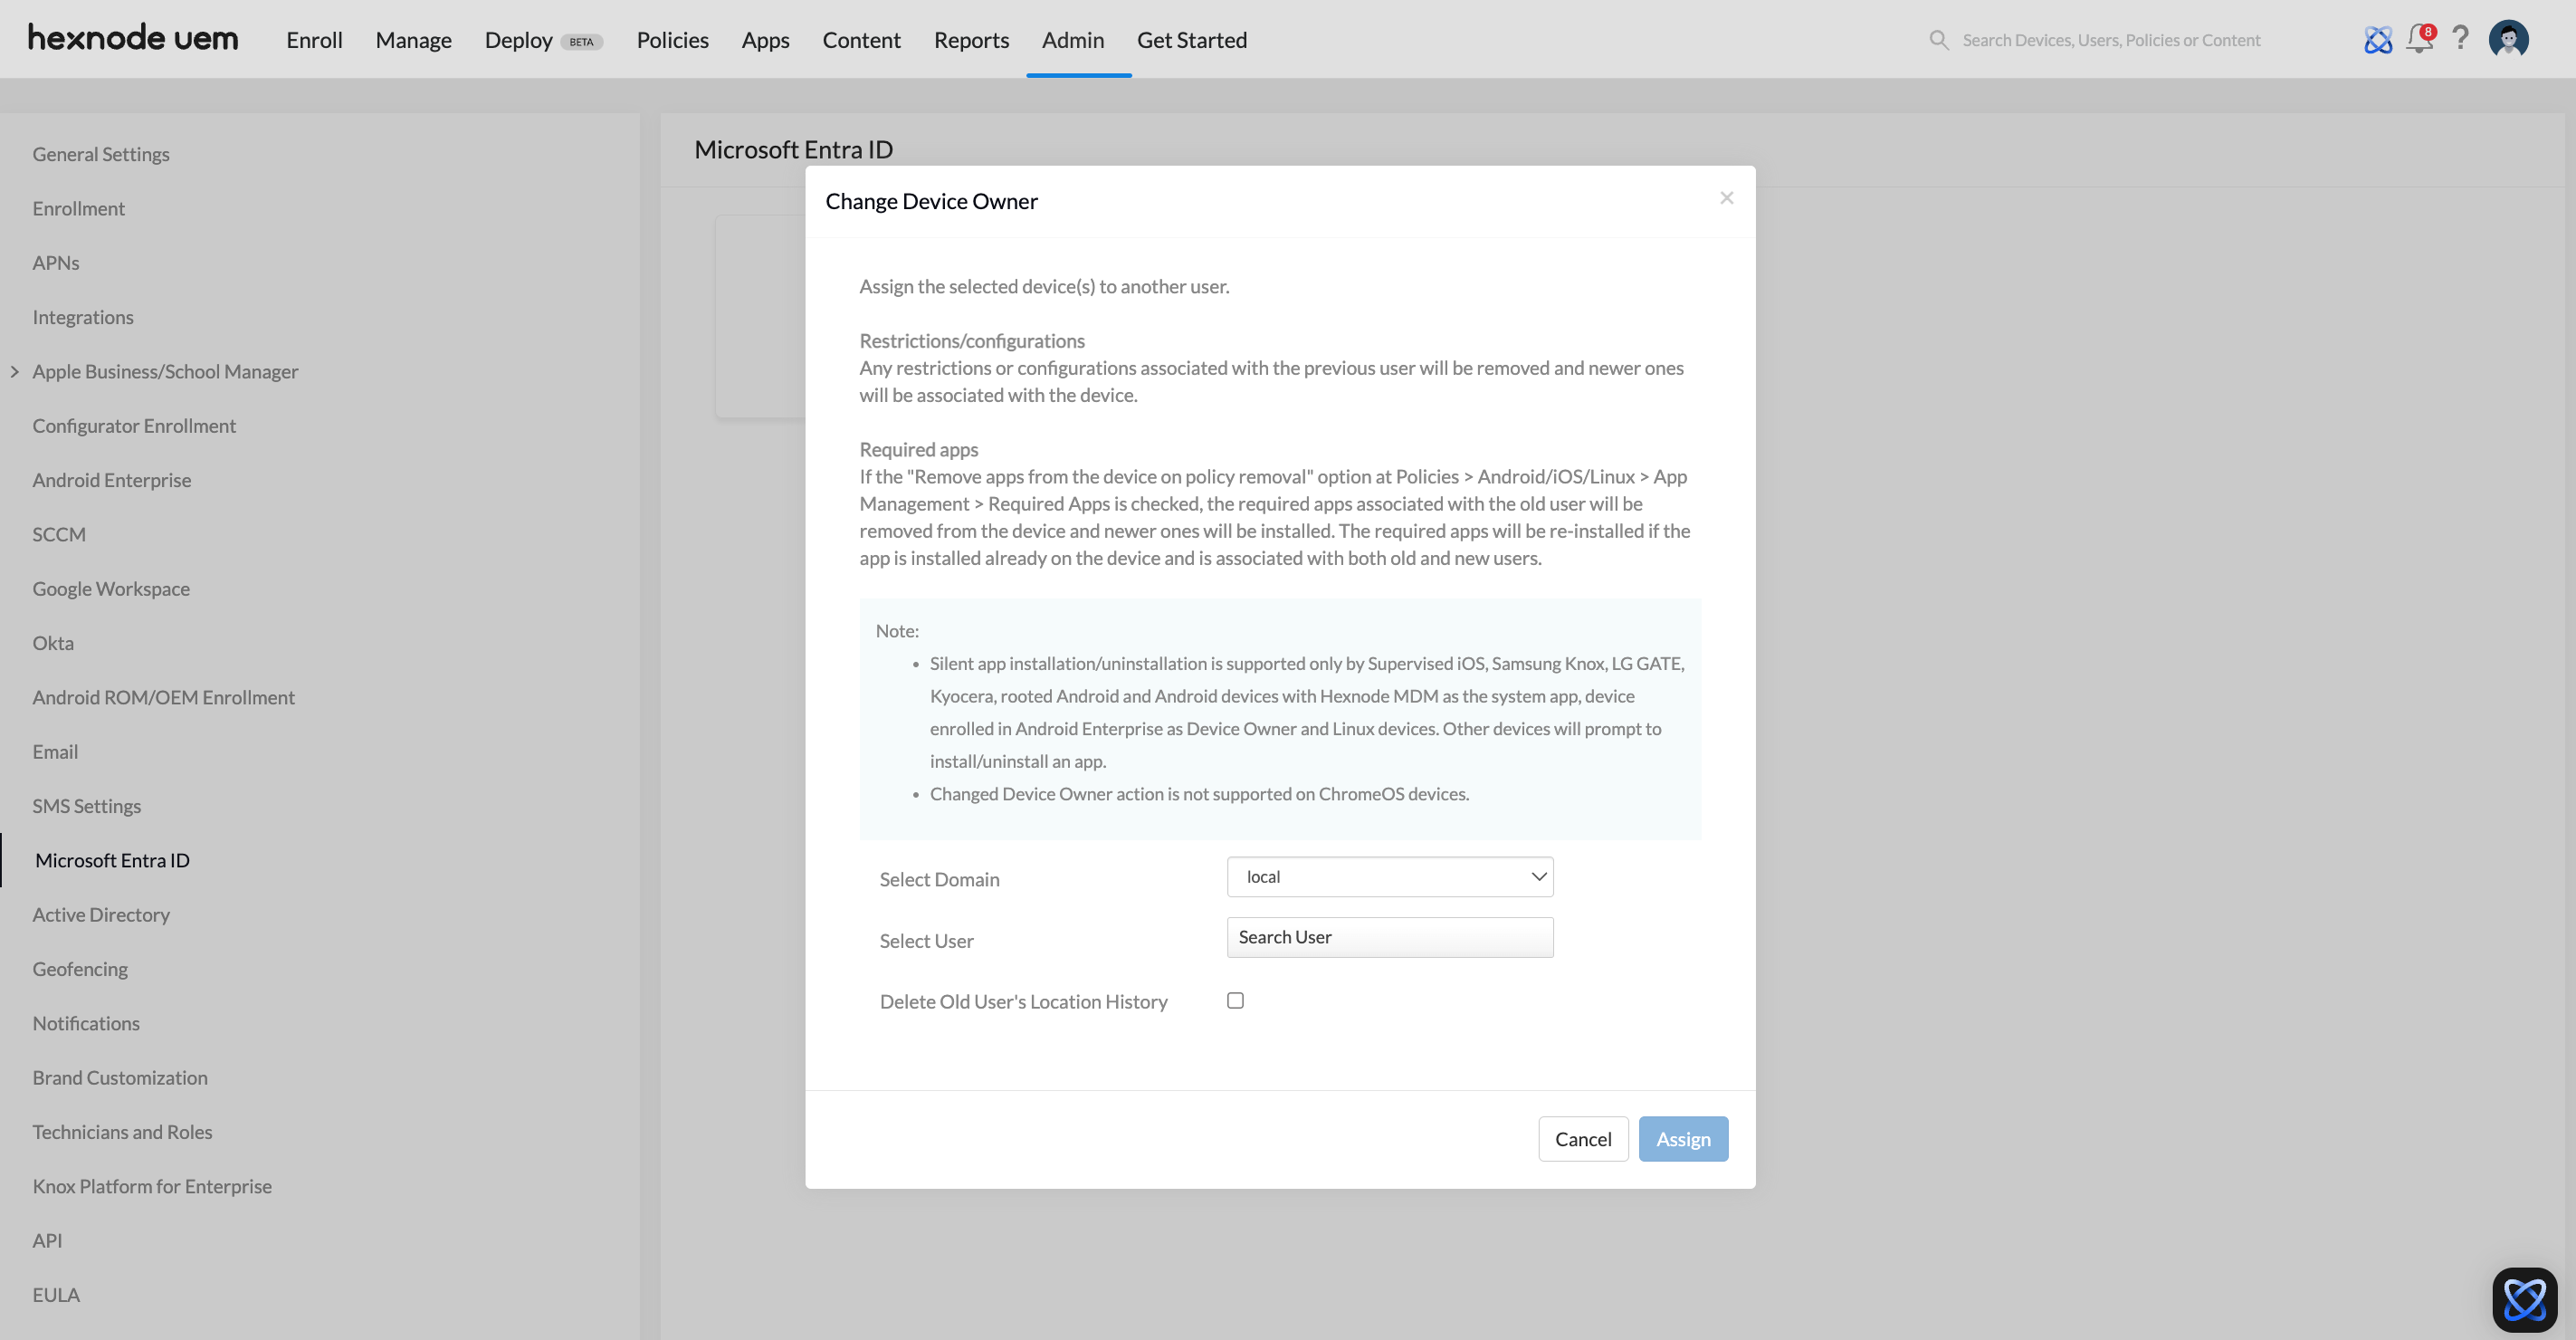Open APNs in sidebar
Screen dimensions: 2576x1340
(x=55, y=263)
